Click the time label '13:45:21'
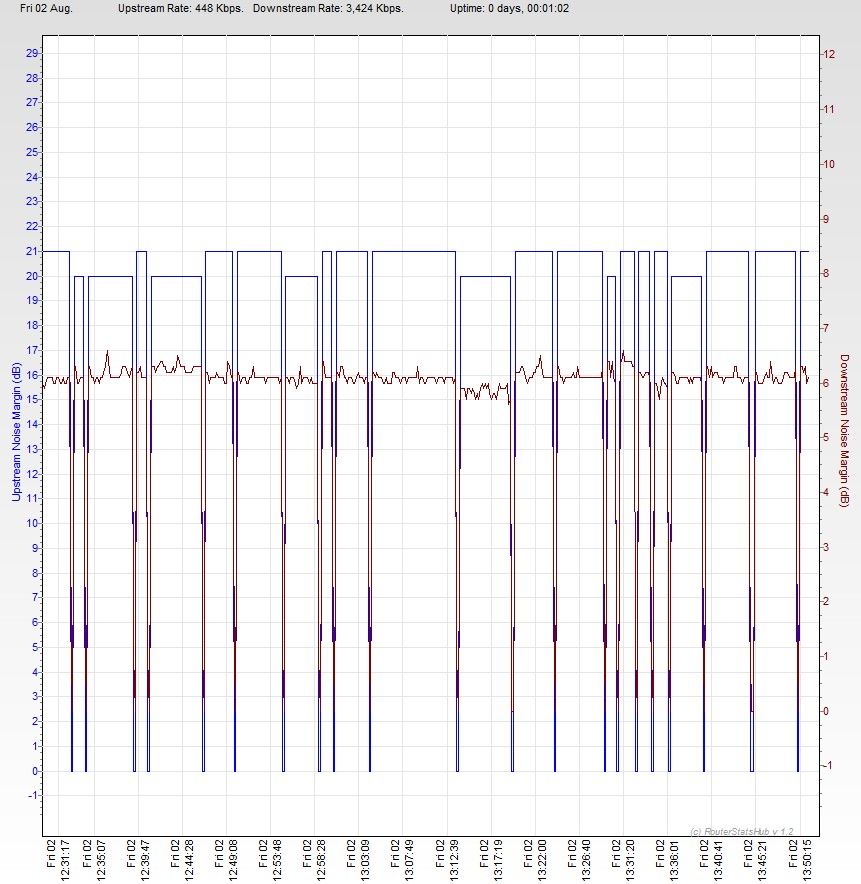Viewport: 861px width, 884px height. [762, 860]
